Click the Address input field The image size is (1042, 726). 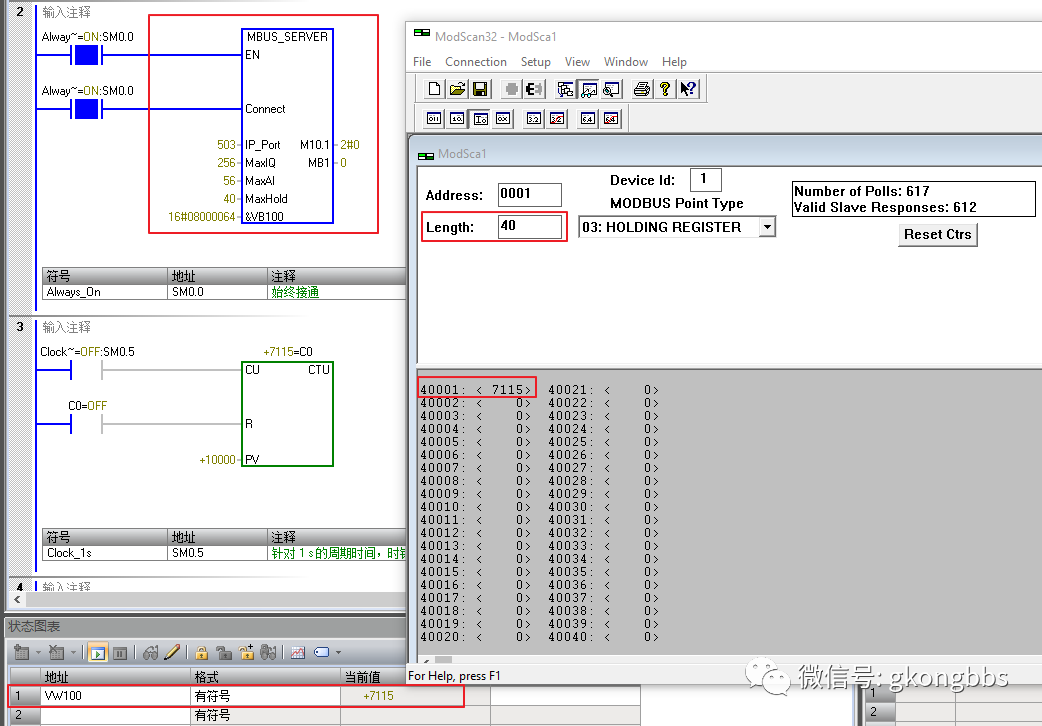point(530,195)
